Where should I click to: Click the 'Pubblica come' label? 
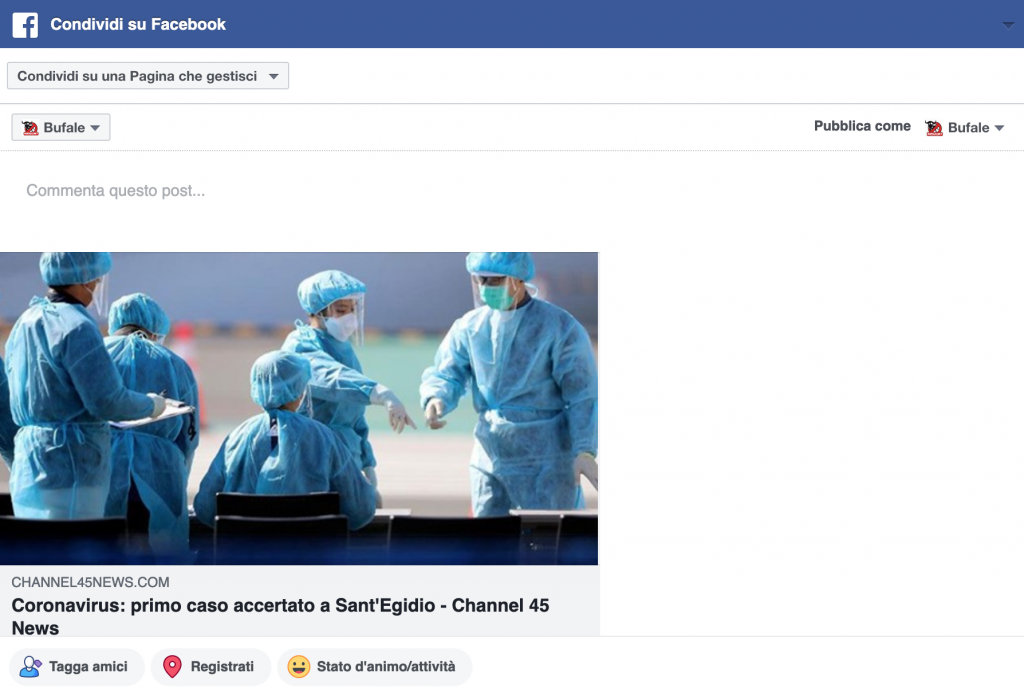(x=862, y=126)
